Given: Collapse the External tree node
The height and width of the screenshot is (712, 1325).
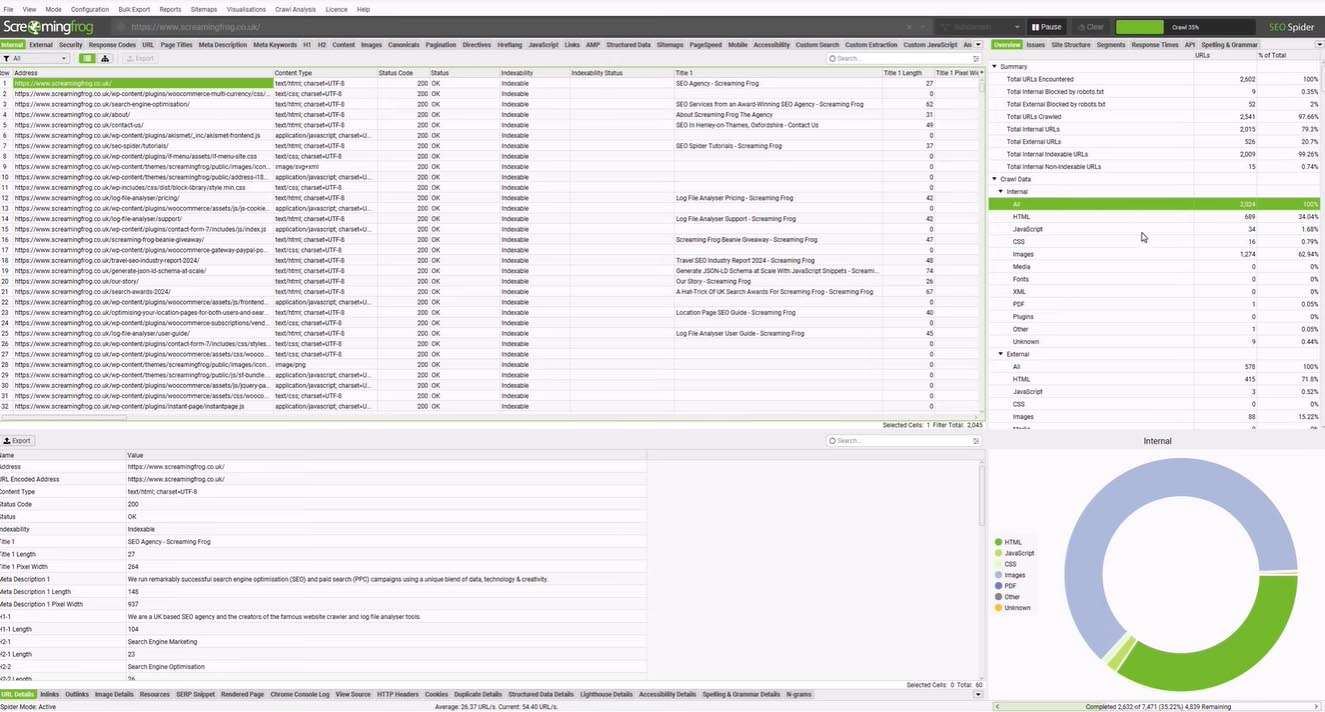Looking at the screenshot, I should (1002, 354).
